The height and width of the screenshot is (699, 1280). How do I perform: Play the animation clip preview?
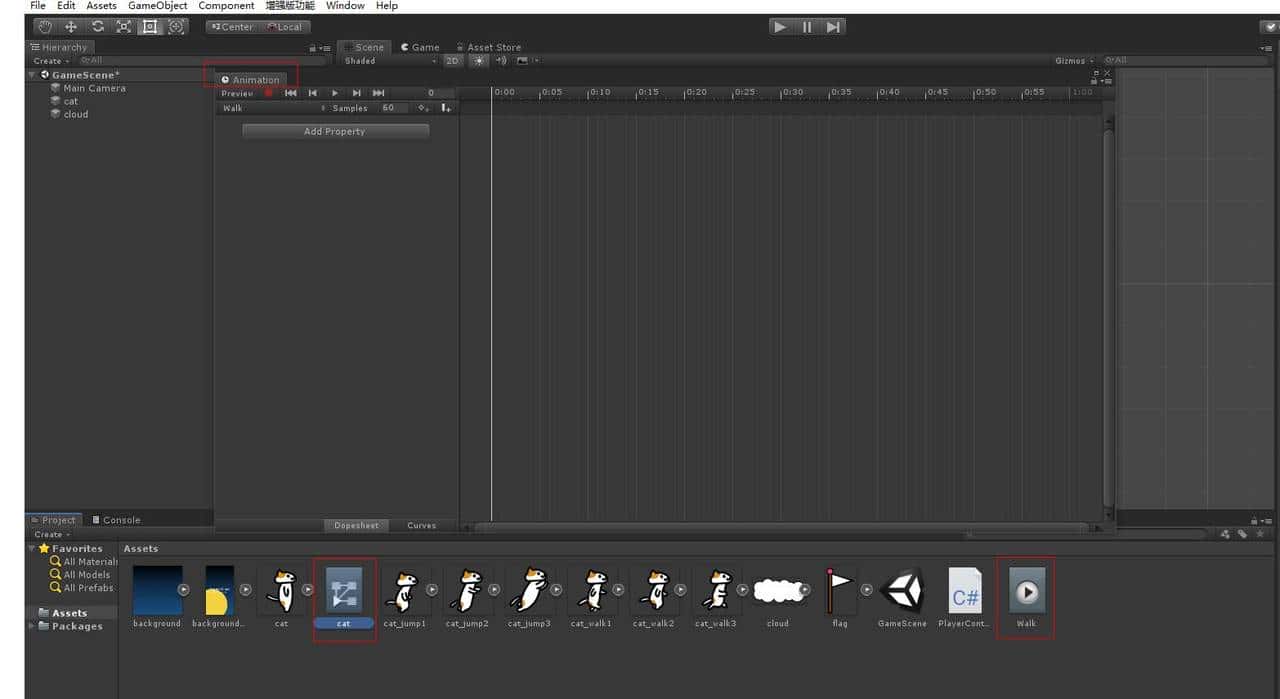pos(335,93)
